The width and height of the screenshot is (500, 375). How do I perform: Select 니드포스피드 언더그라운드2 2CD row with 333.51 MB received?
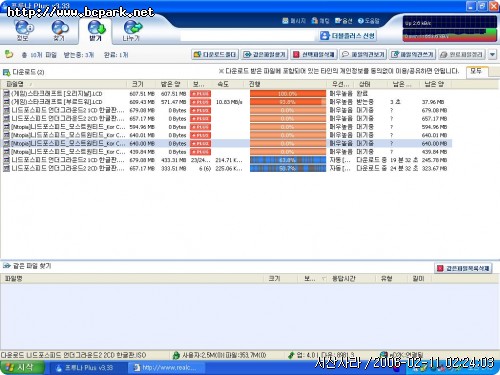pyautogui.click(x=227, y=169)
